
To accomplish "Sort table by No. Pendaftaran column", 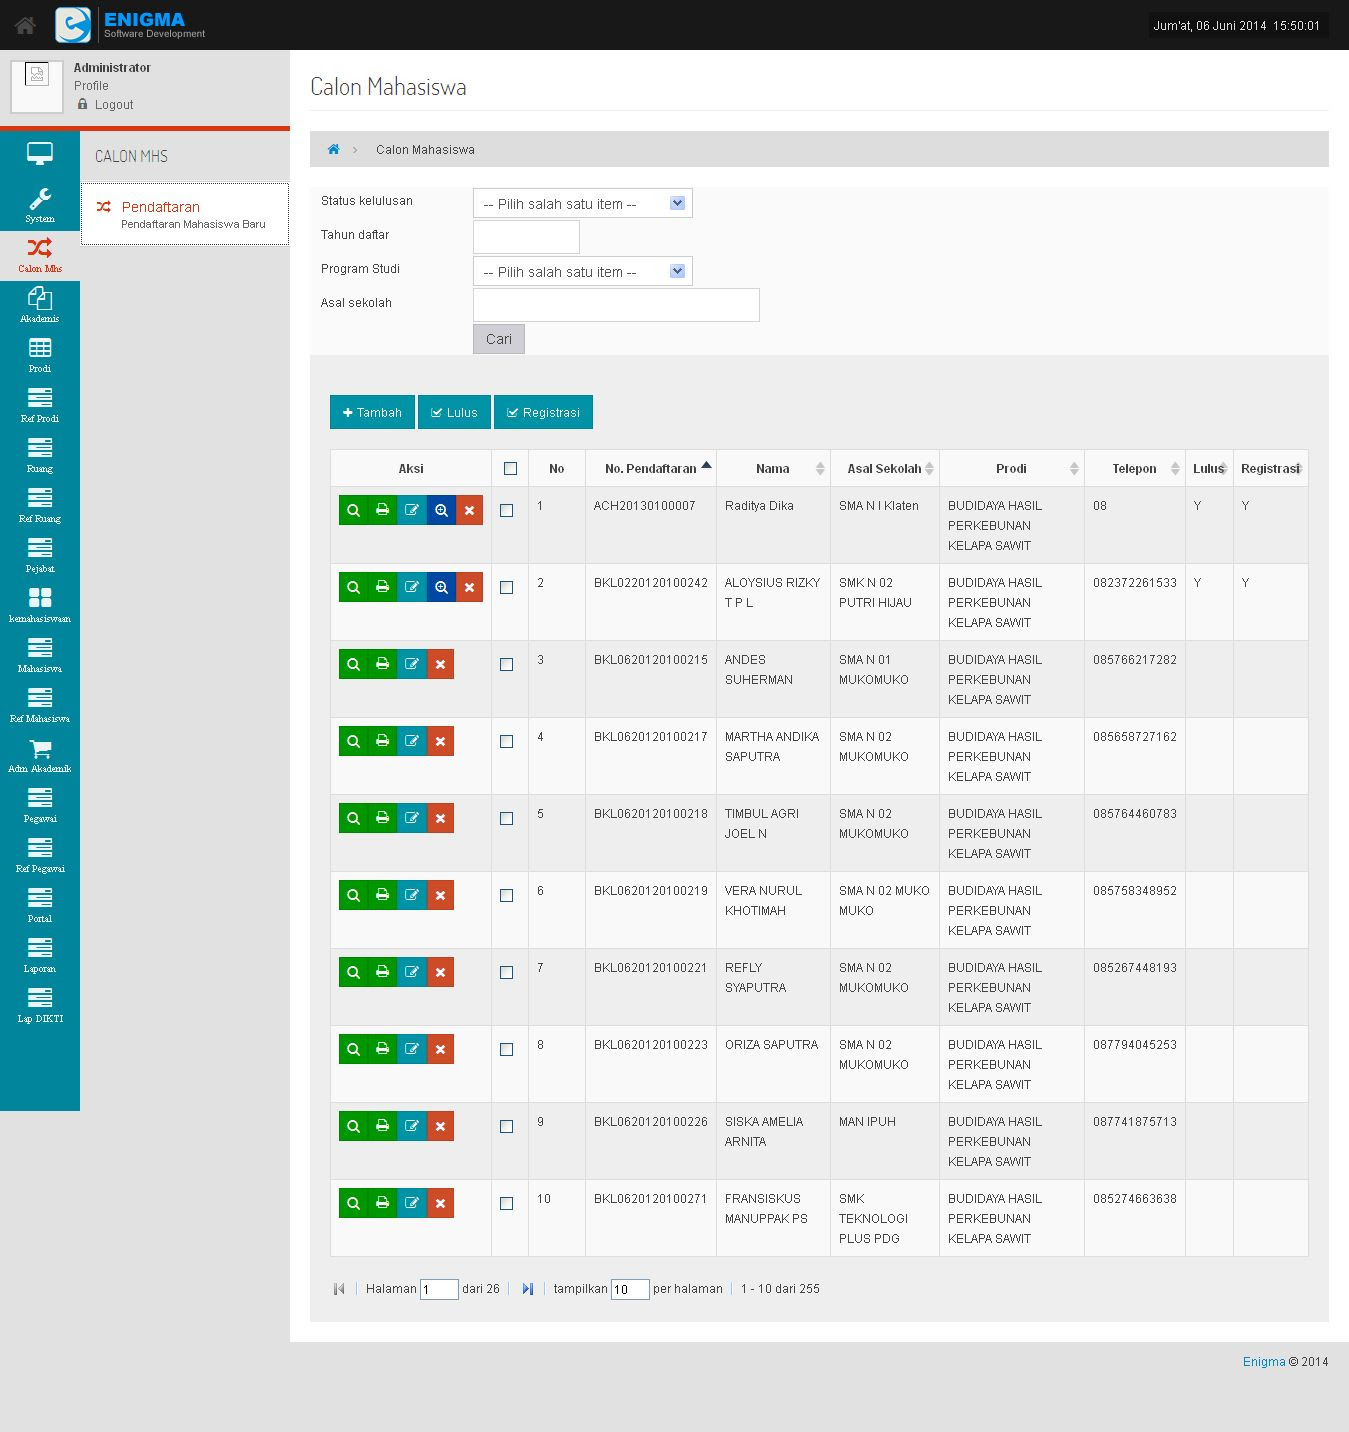I will [651, 468].
